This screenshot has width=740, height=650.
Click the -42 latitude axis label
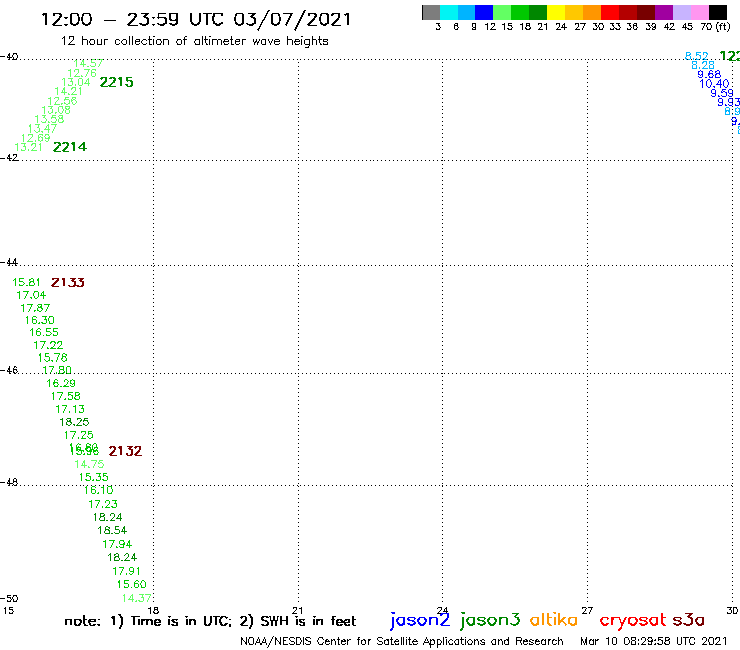click(x=9, y=157)
